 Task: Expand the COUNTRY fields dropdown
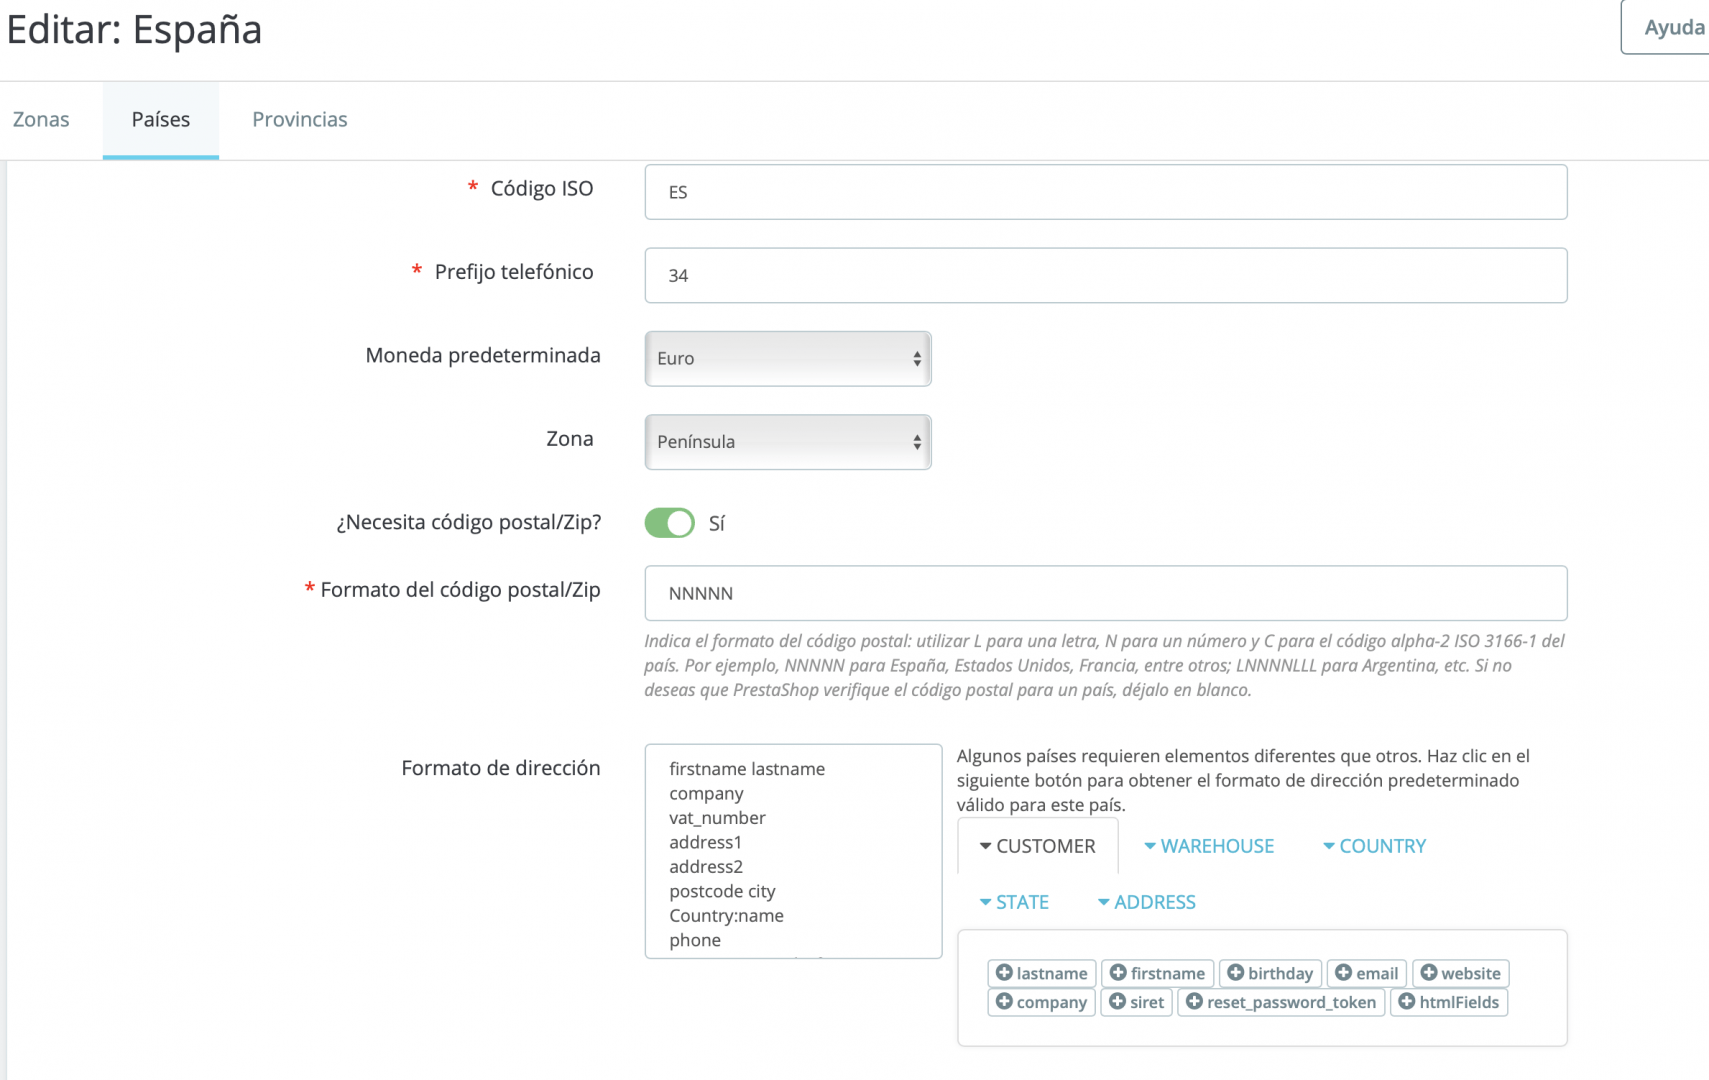point(1374,846)
